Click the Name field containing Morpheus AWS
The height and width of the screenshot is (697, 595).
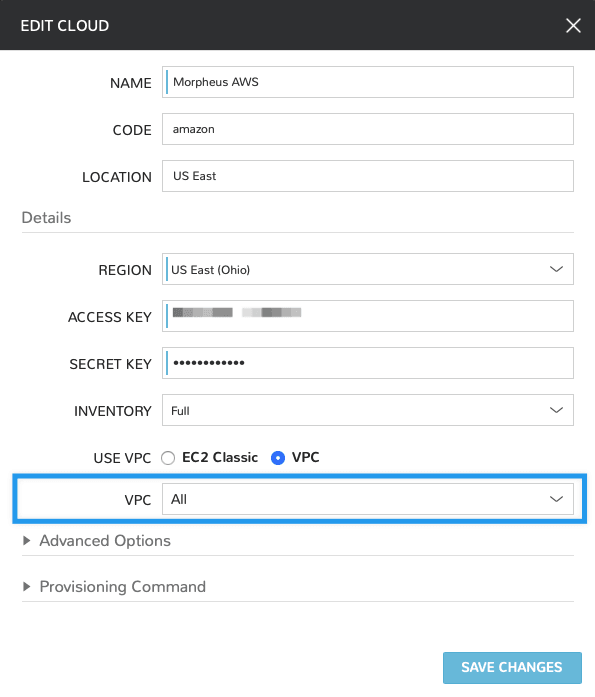pos(367,82)
